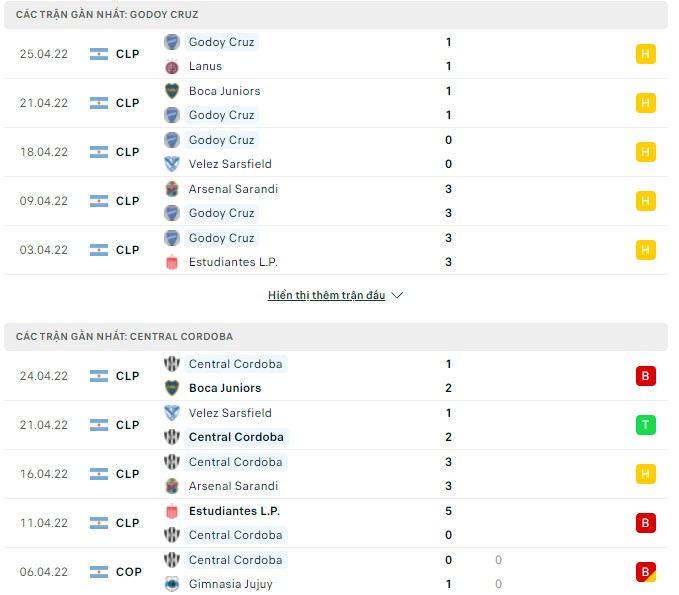Click the Argentina flag on the 25.04.22 row
The width and height of the screenshot is (679, 595).
98,54
